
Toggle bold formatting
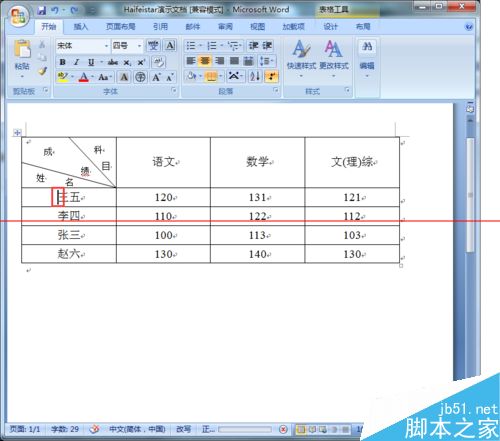tap(62, 62)
